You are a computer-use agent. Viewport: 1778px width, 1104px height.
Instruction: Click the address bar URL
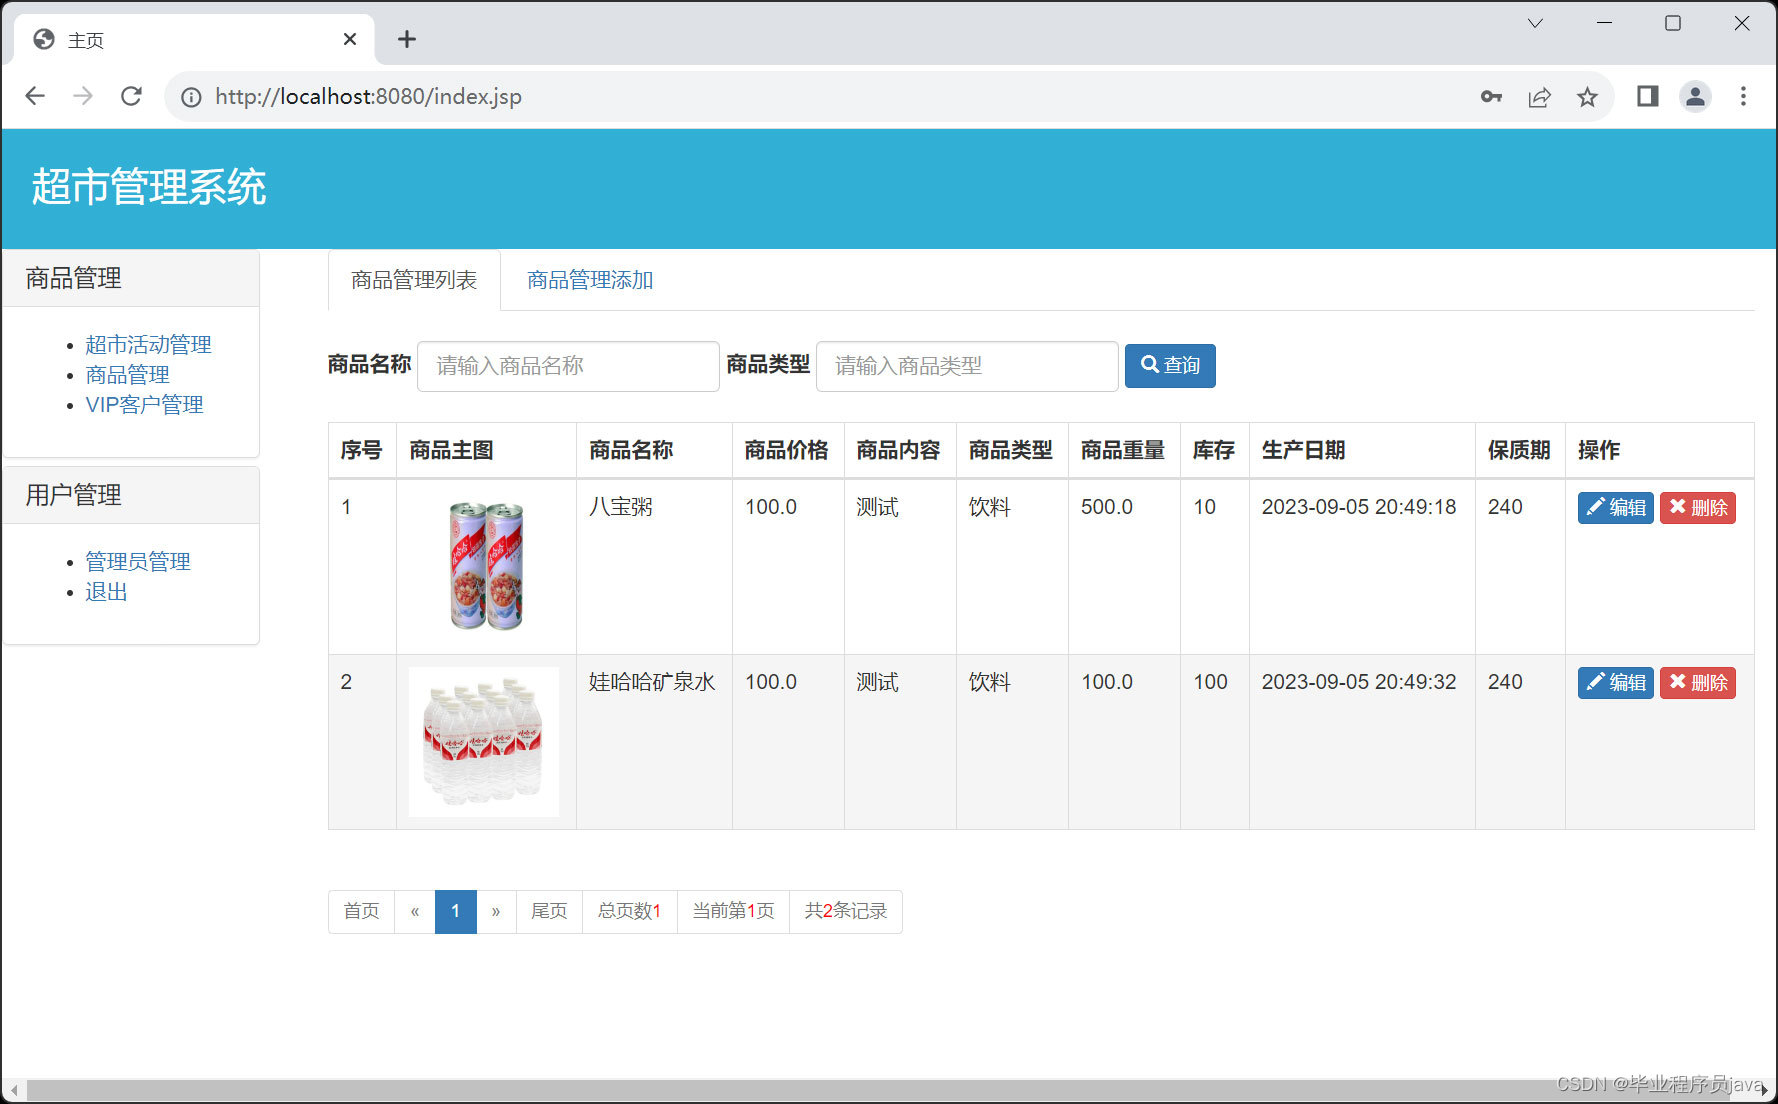pyautogui.click(x=368, y=97)
